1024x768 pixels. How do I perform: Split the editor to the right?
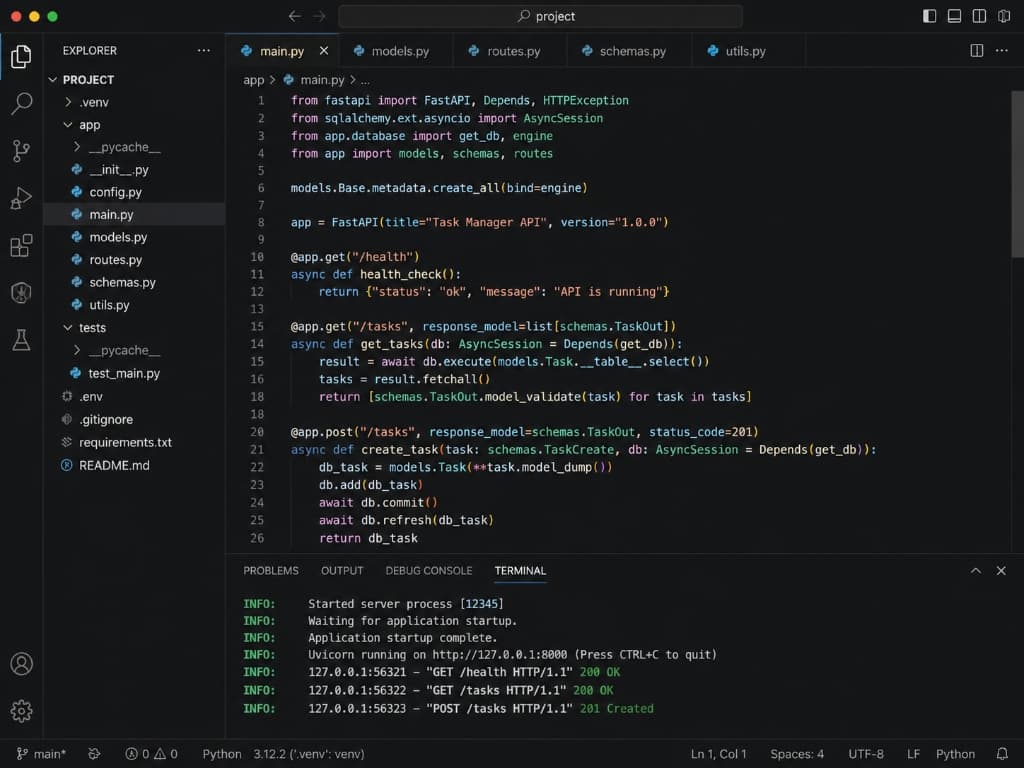click(x=976, y=50)
